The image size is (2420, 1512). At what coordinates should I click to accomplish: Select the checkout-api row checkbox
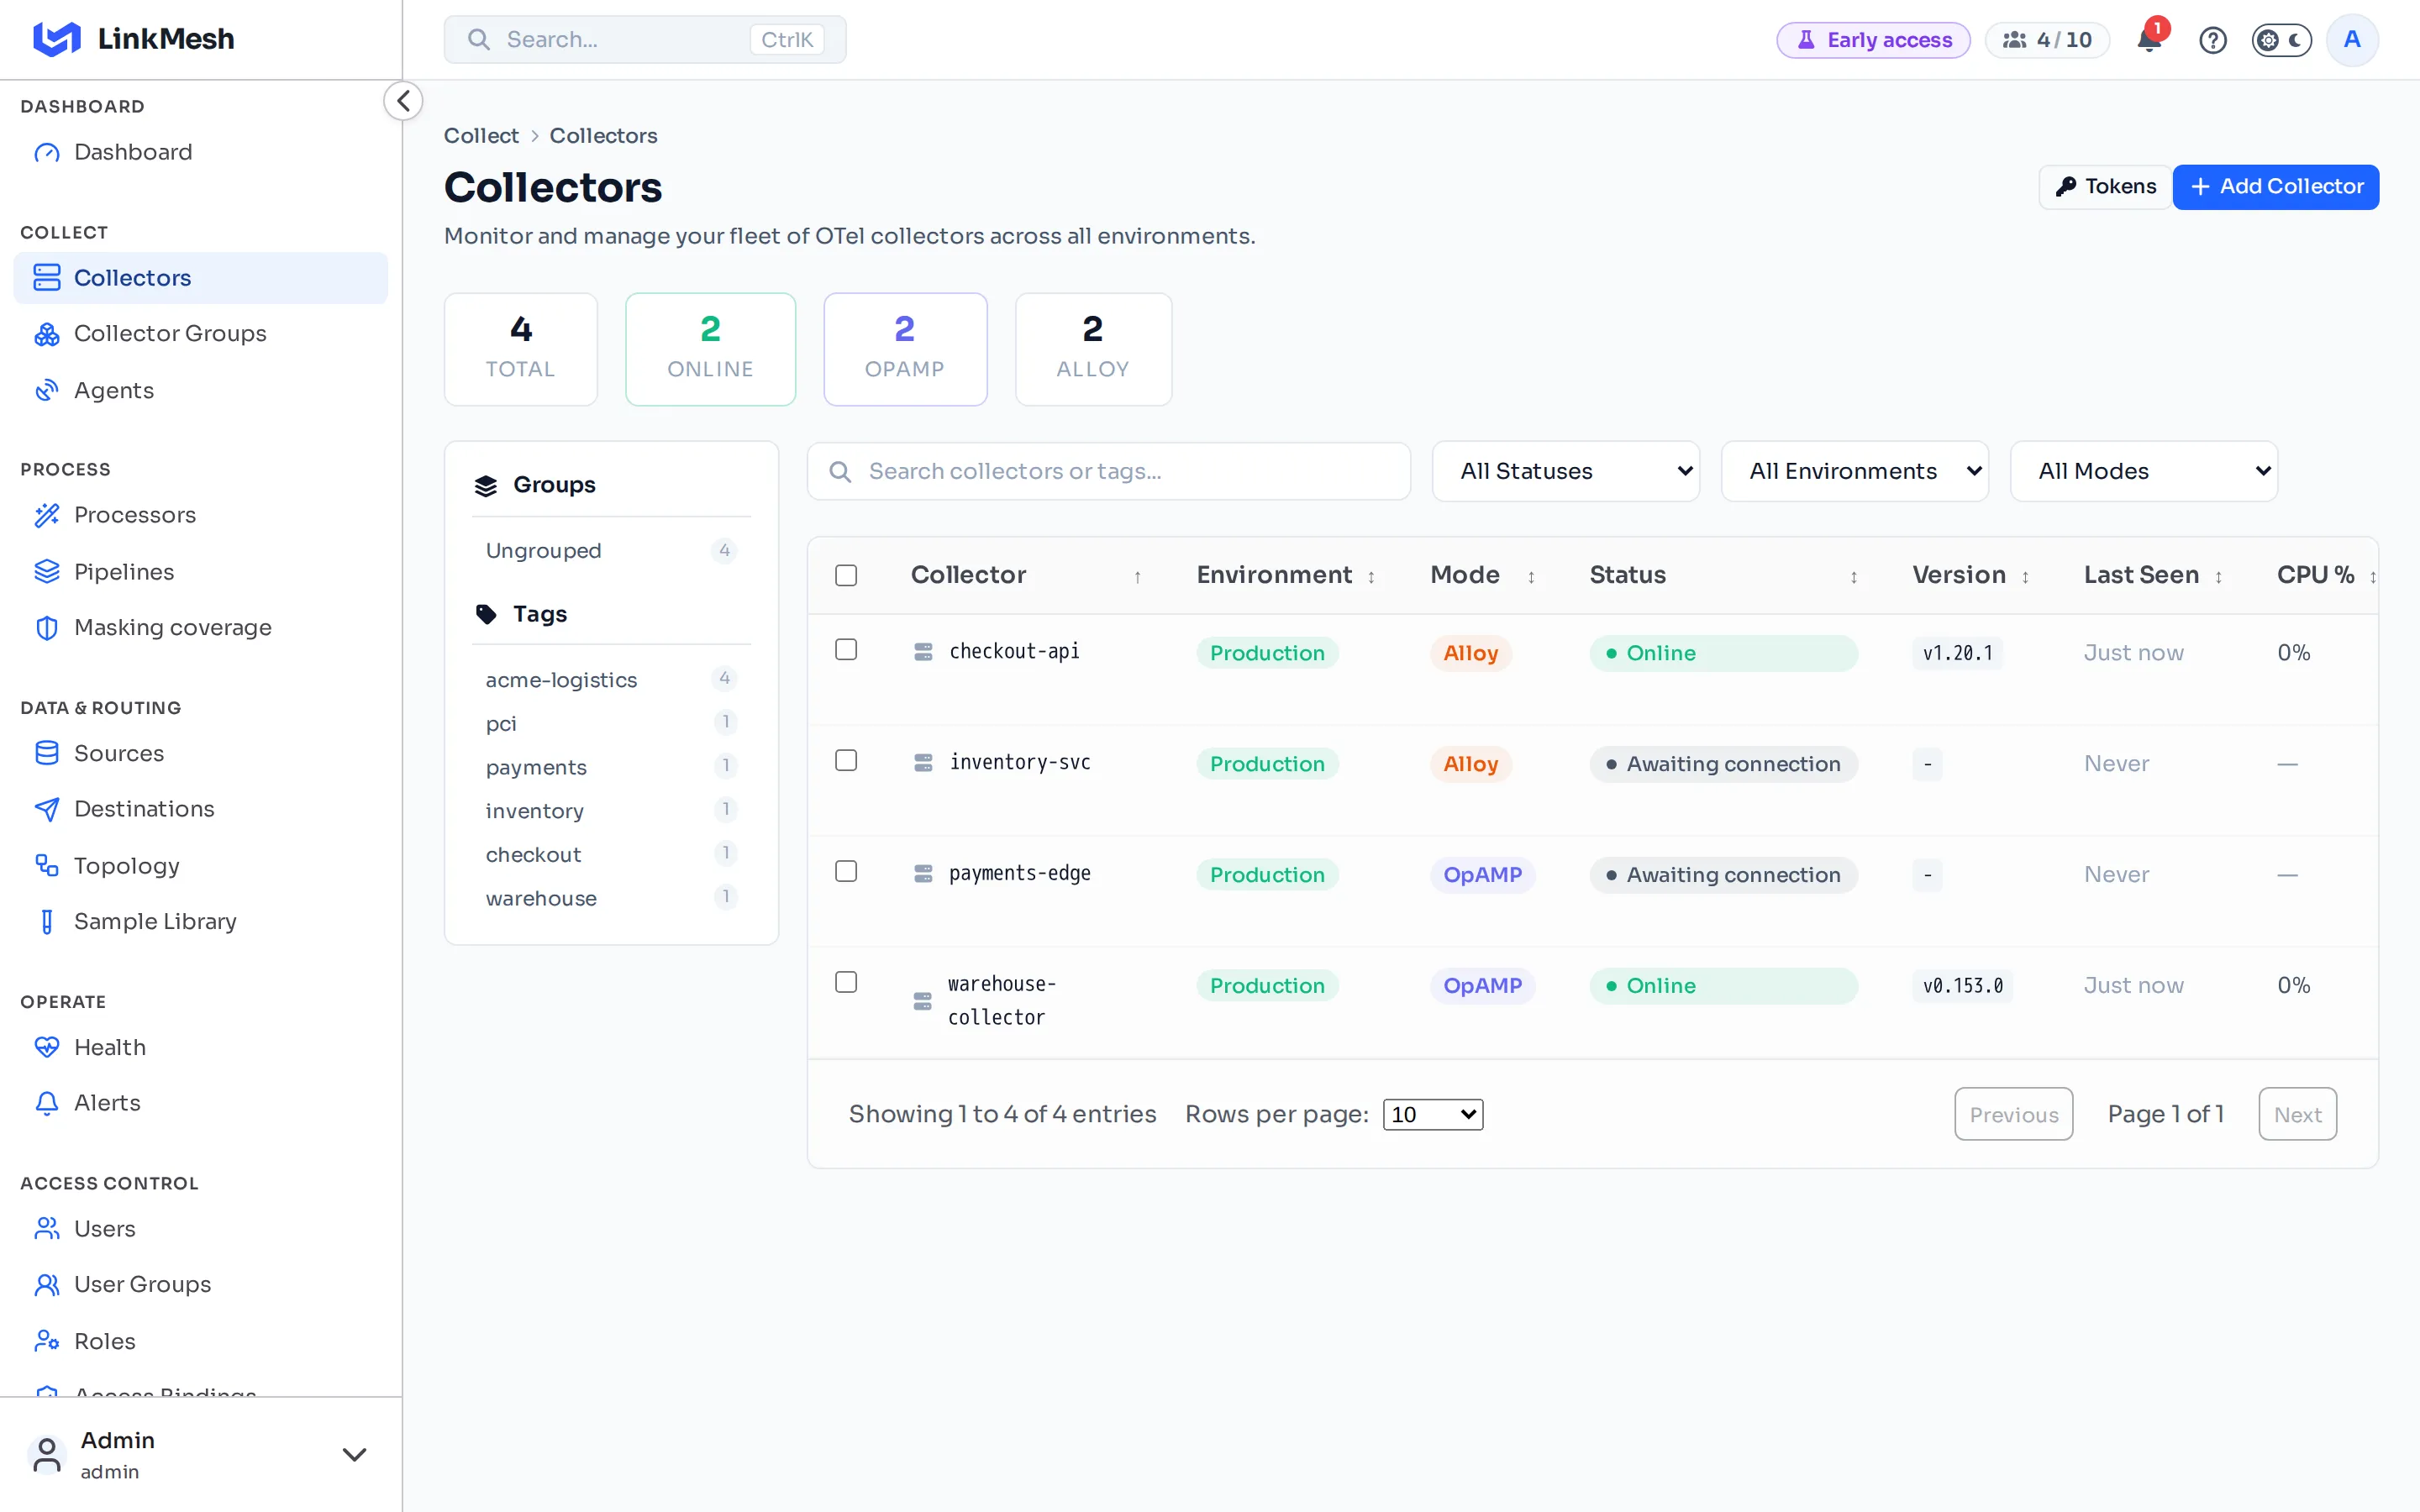(846, 650)
